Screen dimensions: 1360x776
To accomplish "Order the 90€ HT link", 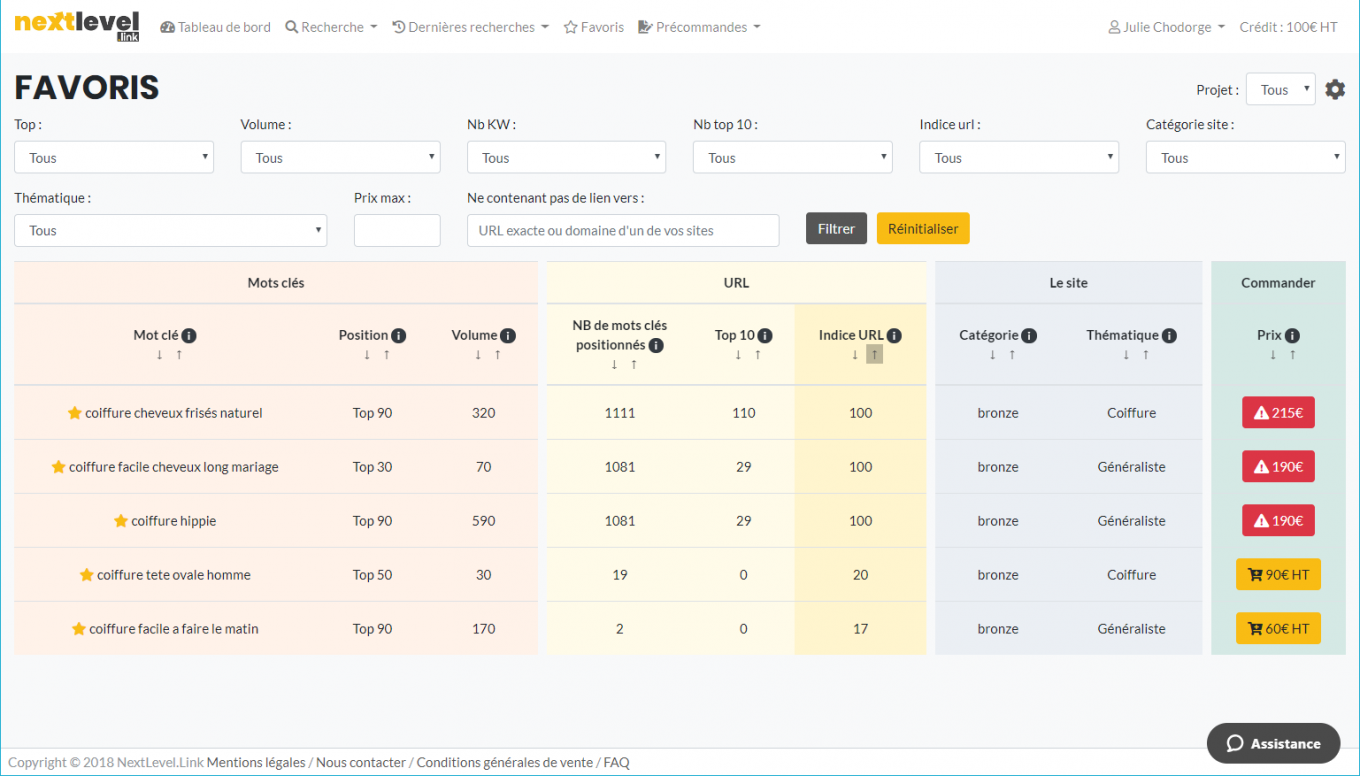I will pyautogui.click(x=1278, y=574).
